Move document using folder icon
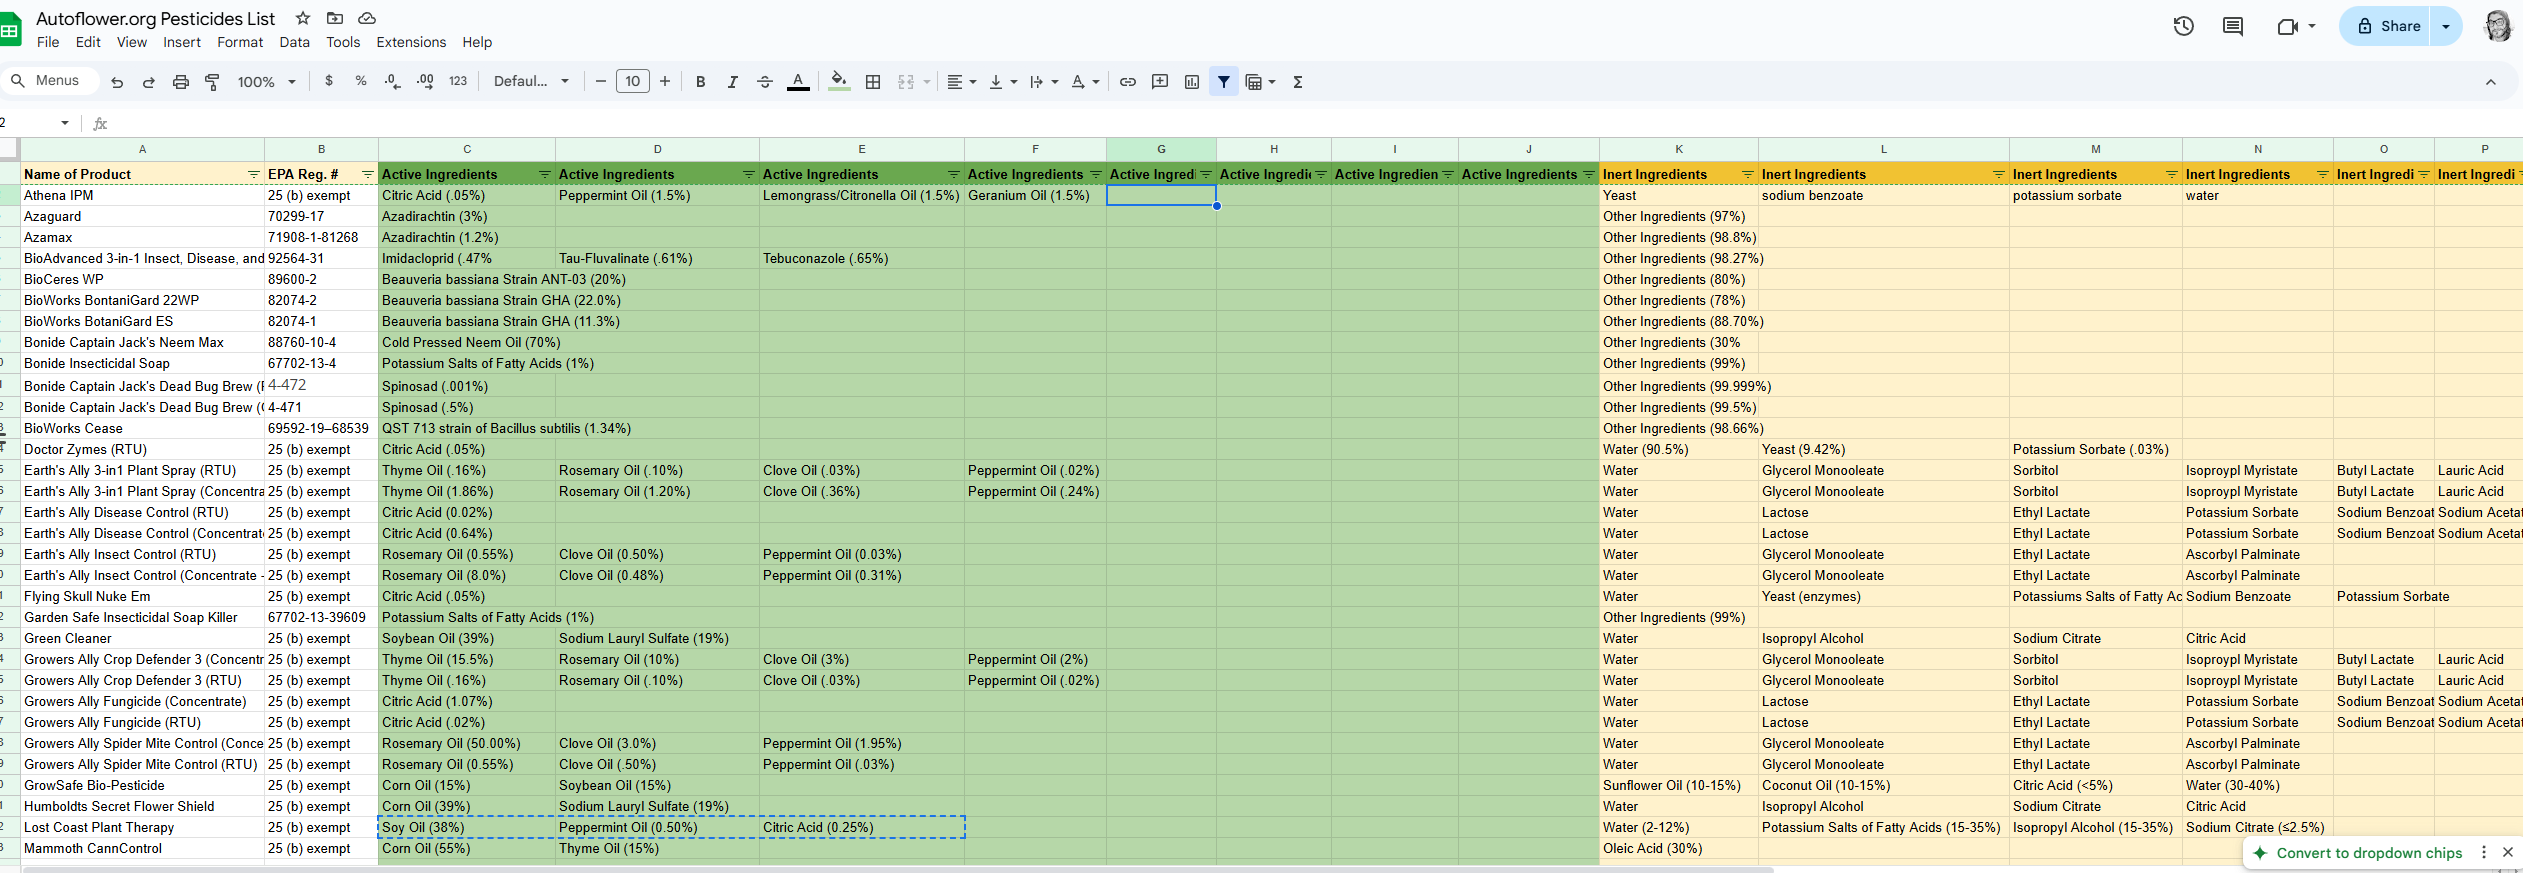 pyautogui.click(x=335, y=18)
